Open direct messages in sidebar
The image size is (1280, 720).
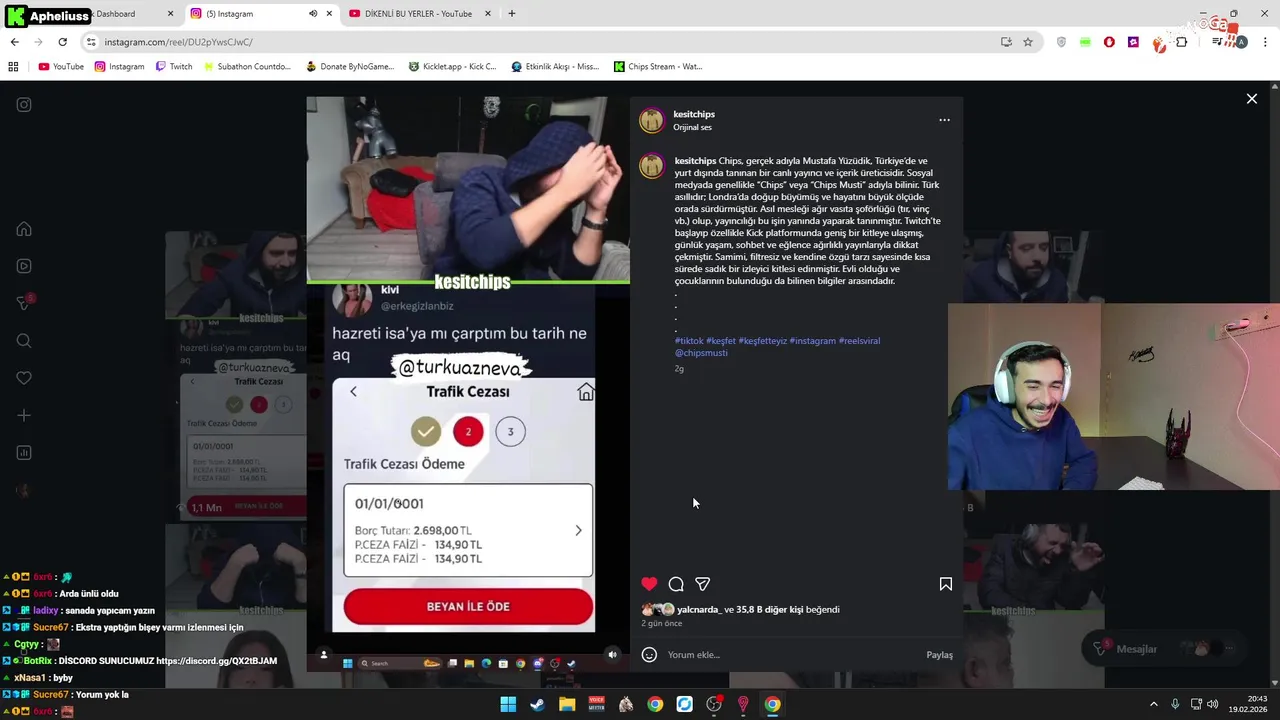[x=24, y=303]
